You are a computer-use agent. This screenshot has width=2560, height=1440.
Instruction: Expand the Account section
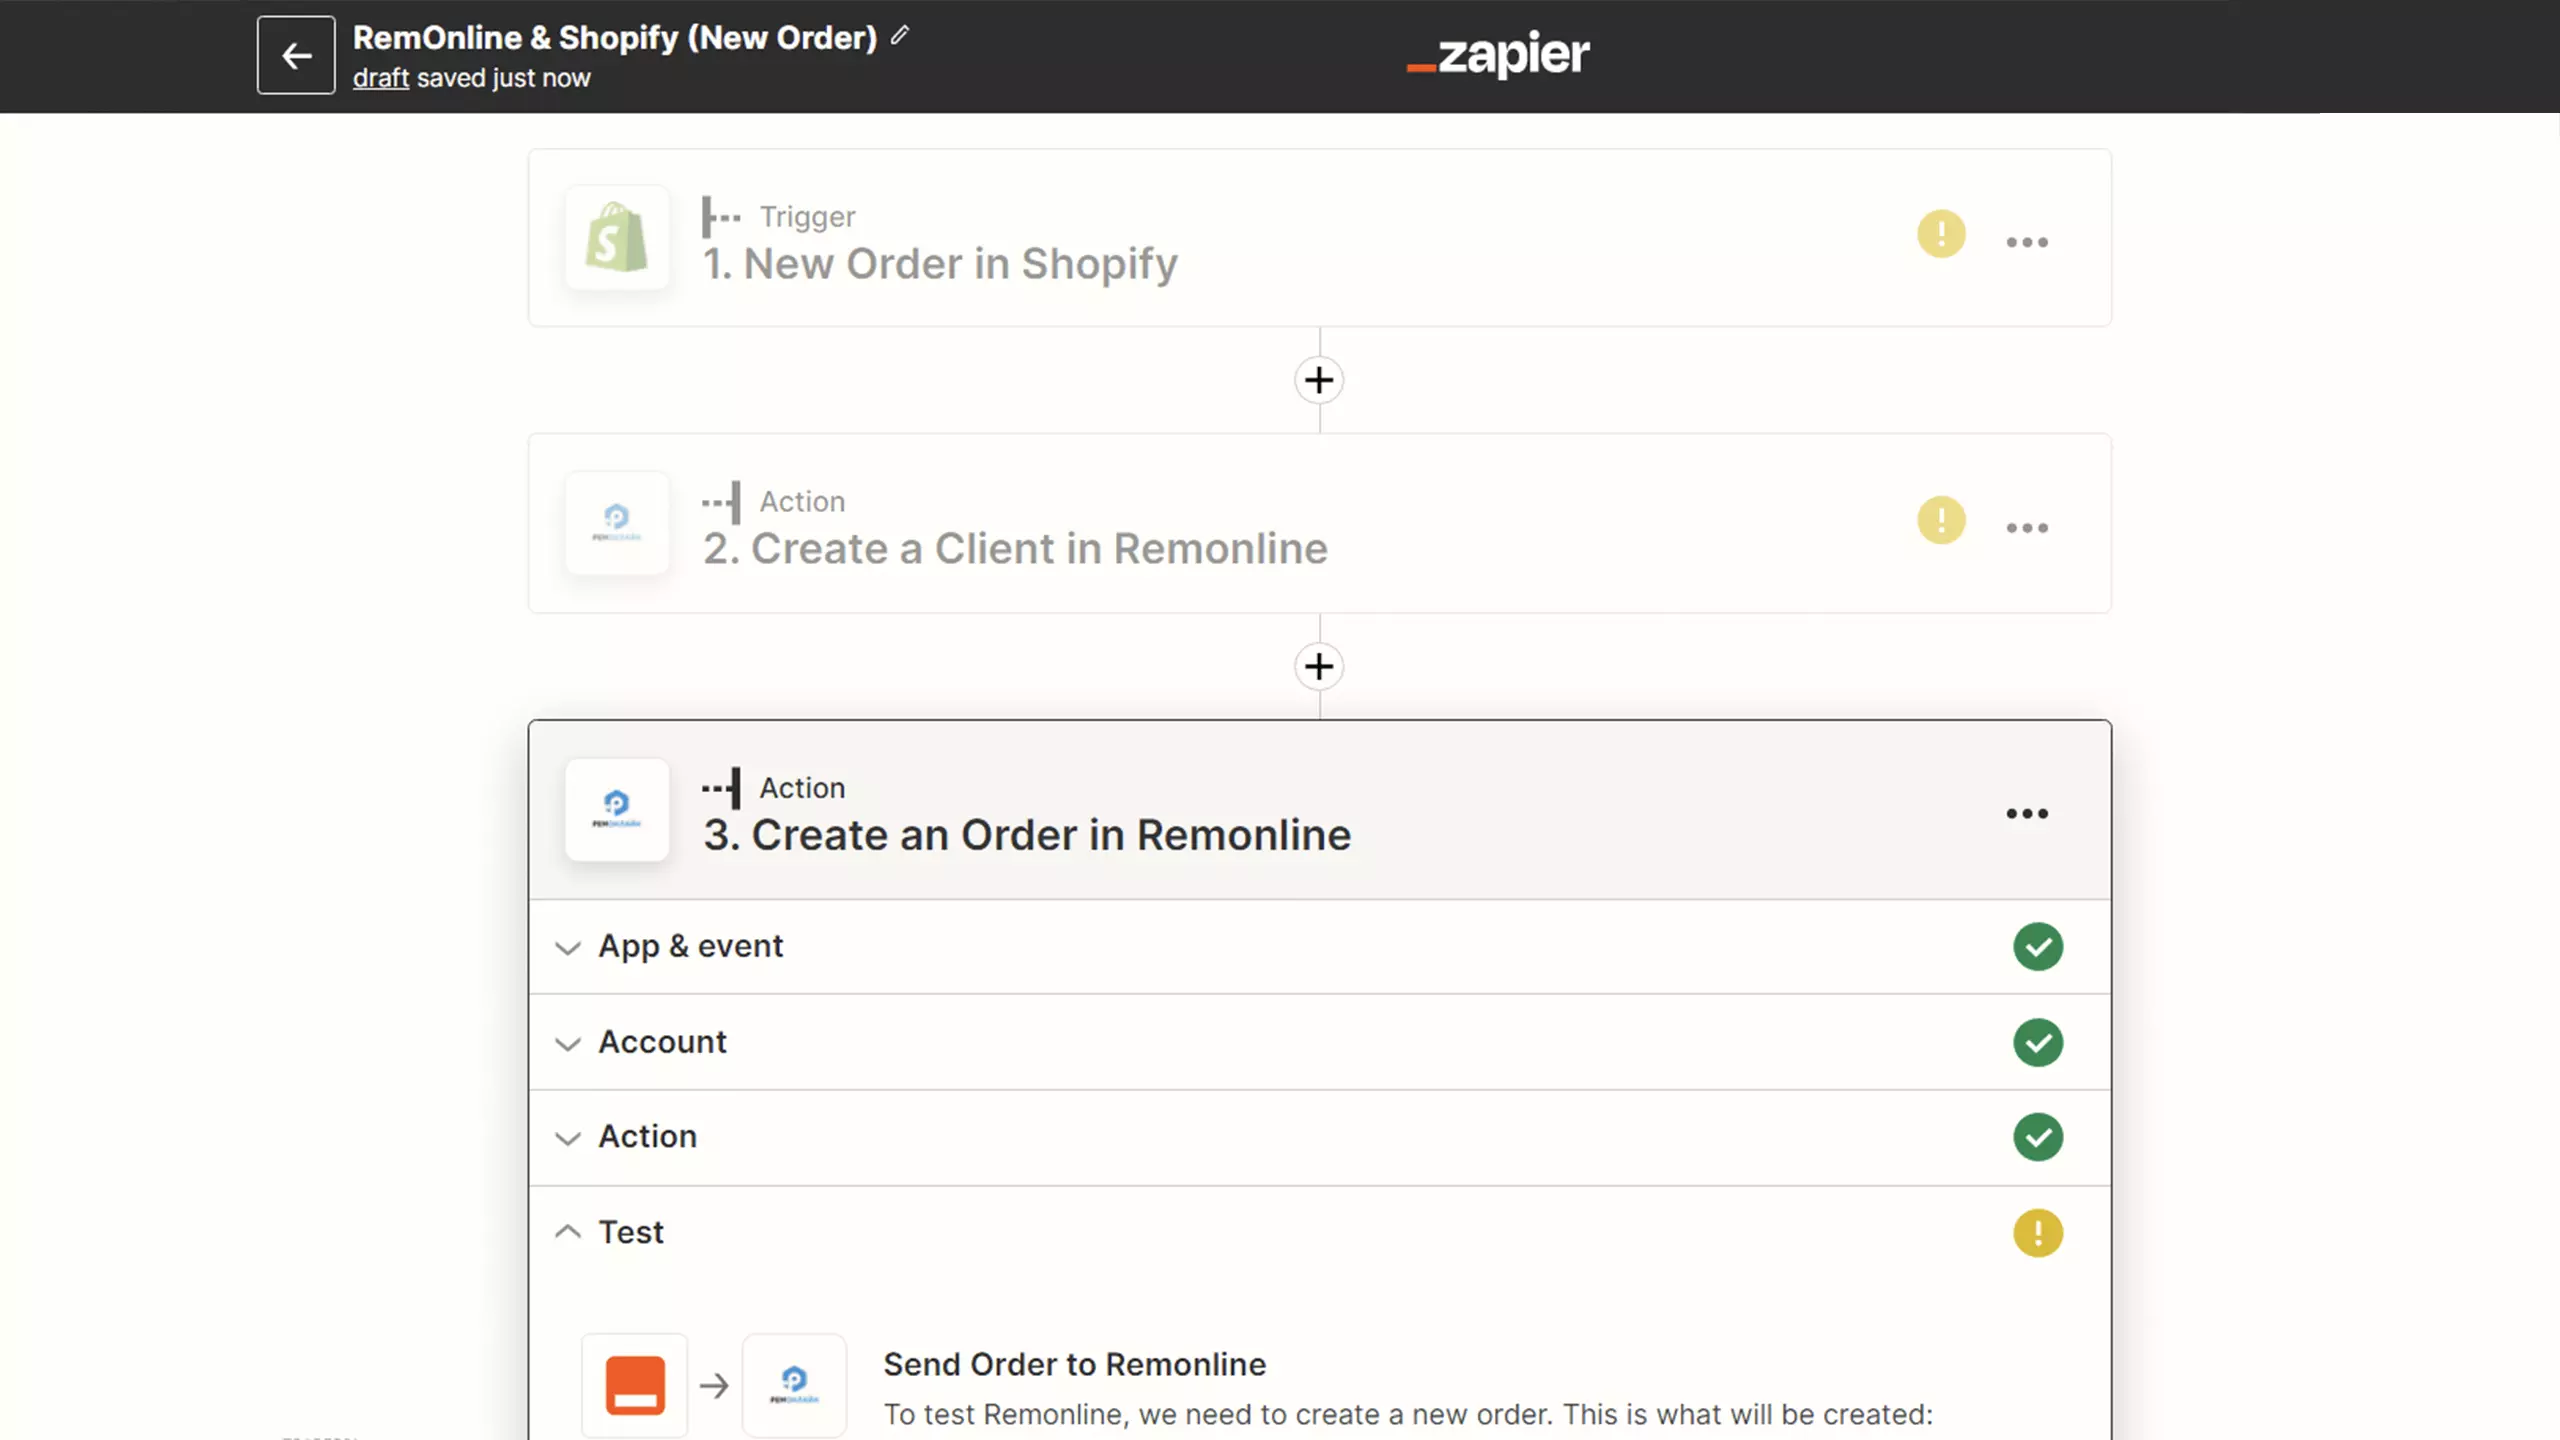tap(1319, 1042)
